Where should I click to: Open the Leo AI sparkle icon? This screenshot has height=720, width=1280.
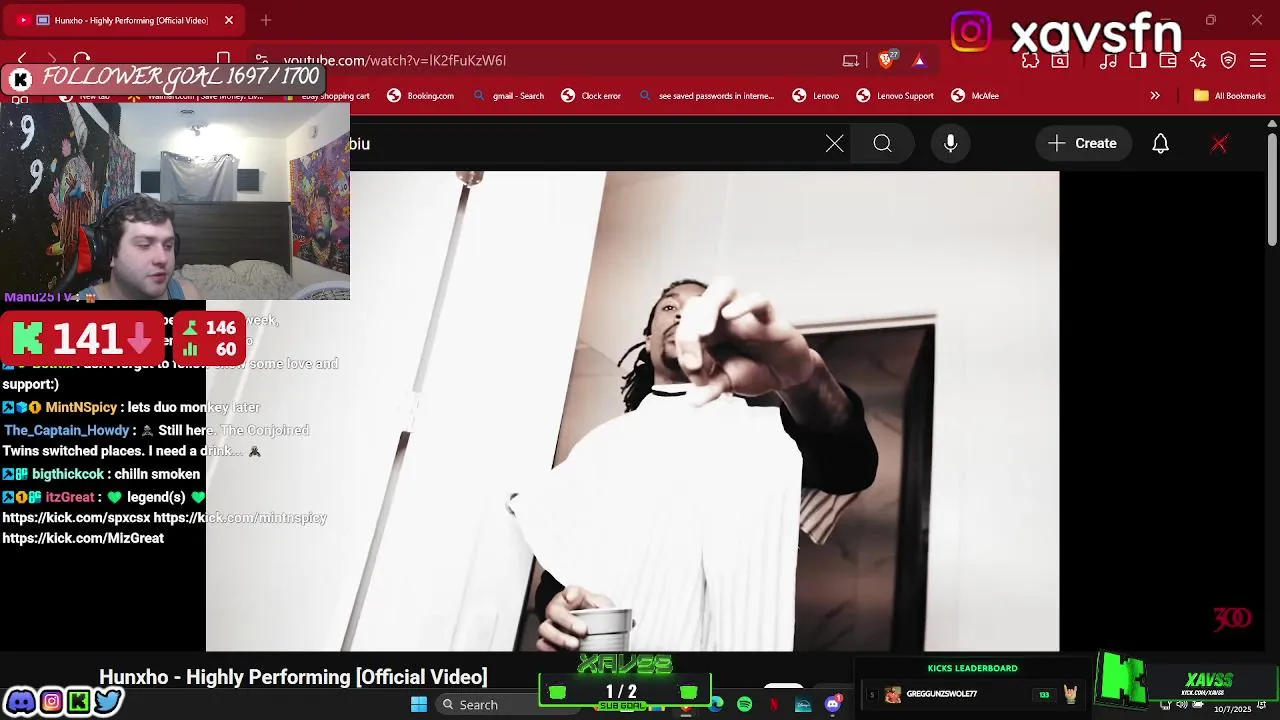point(1198,61)
